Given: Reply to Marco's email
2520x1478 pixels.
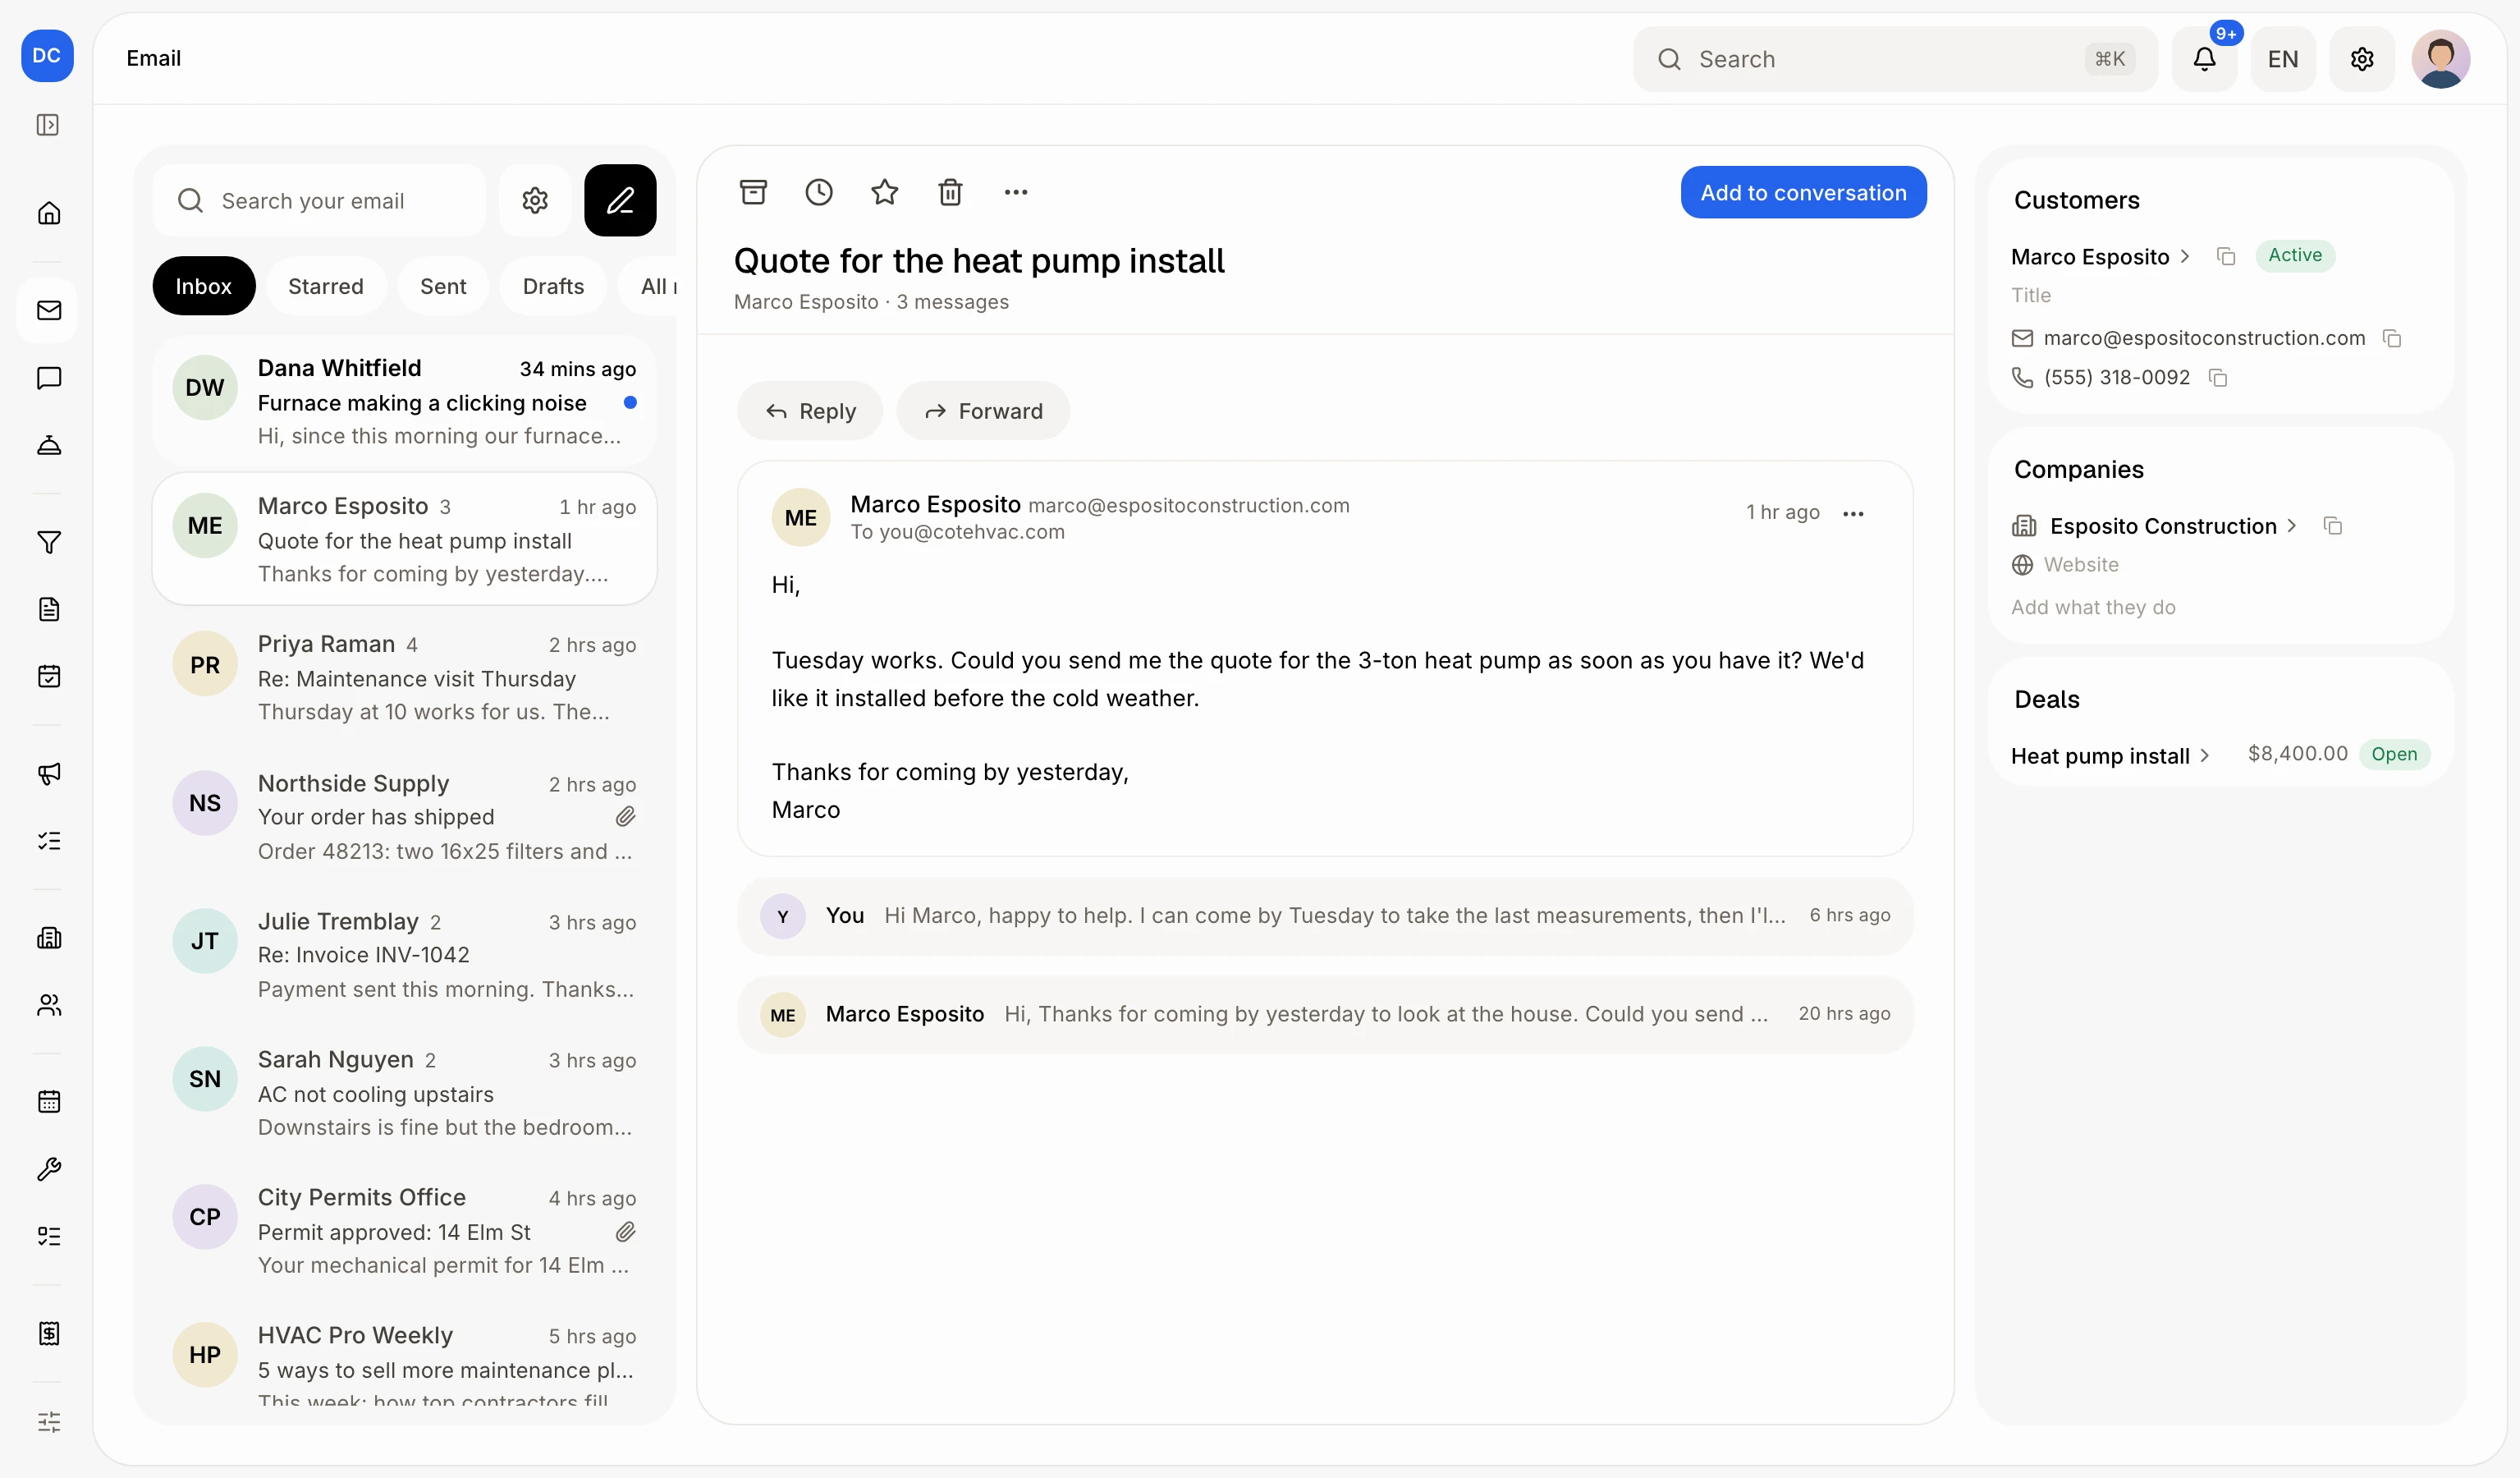Looking at the screenshot, I should point(810,411).
